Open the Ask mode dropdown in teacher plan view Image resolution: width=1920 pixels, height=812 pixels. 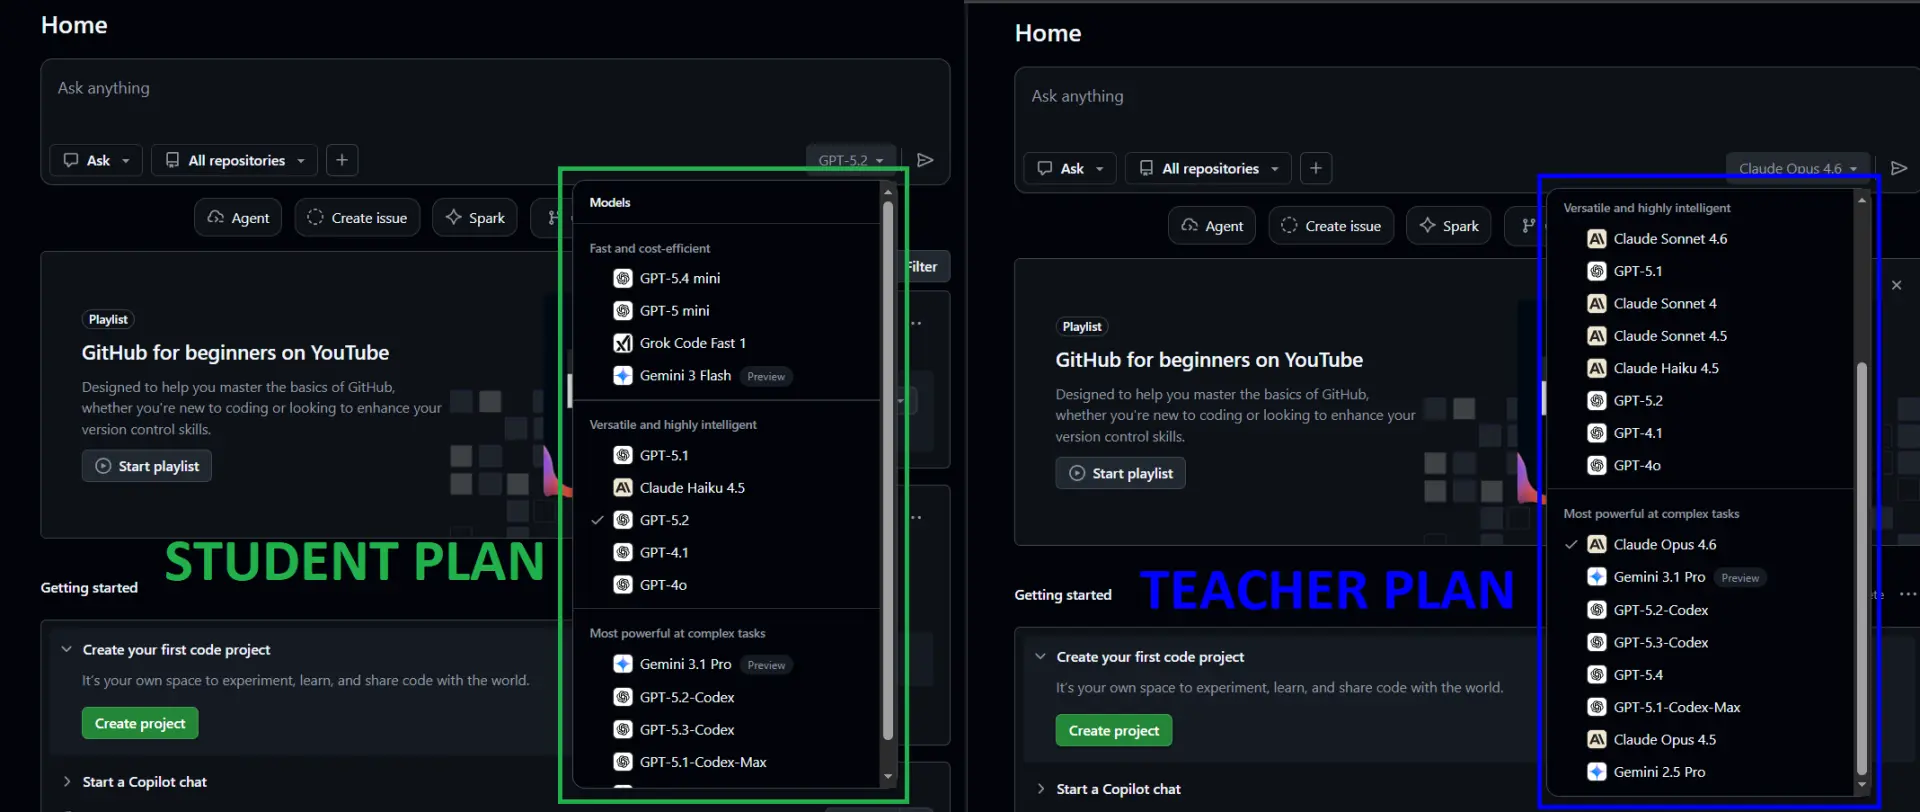(x=1071, y=168)
